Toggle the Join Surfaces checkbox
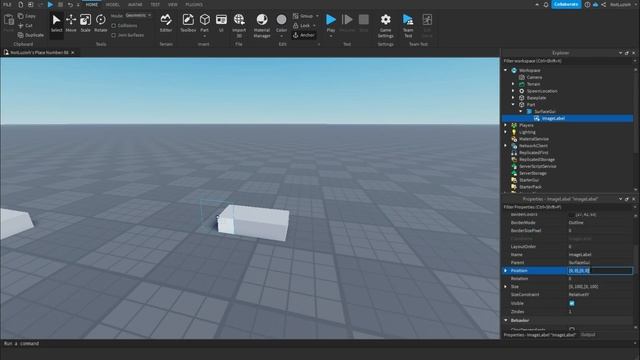Viewport: 640px width, 360px height. pyautogui.click(x=113, y=36)
